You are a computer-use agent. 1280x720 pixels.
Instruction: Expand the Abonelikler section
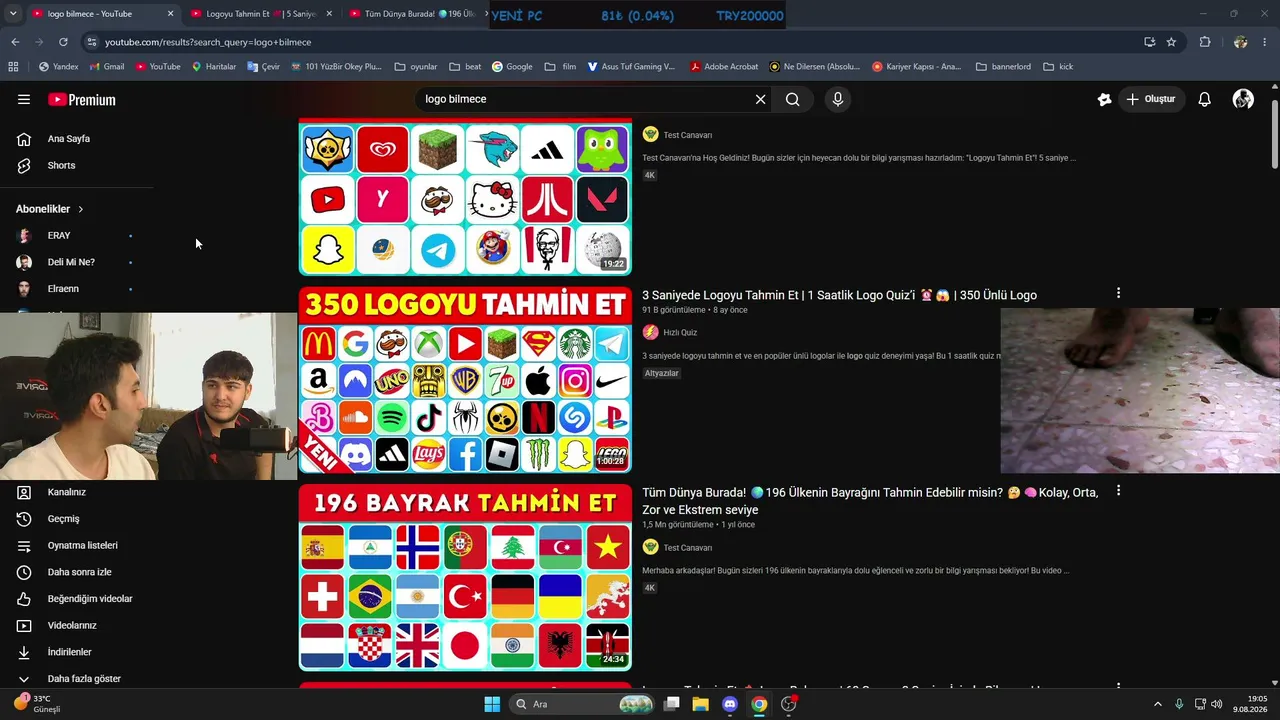50,209
